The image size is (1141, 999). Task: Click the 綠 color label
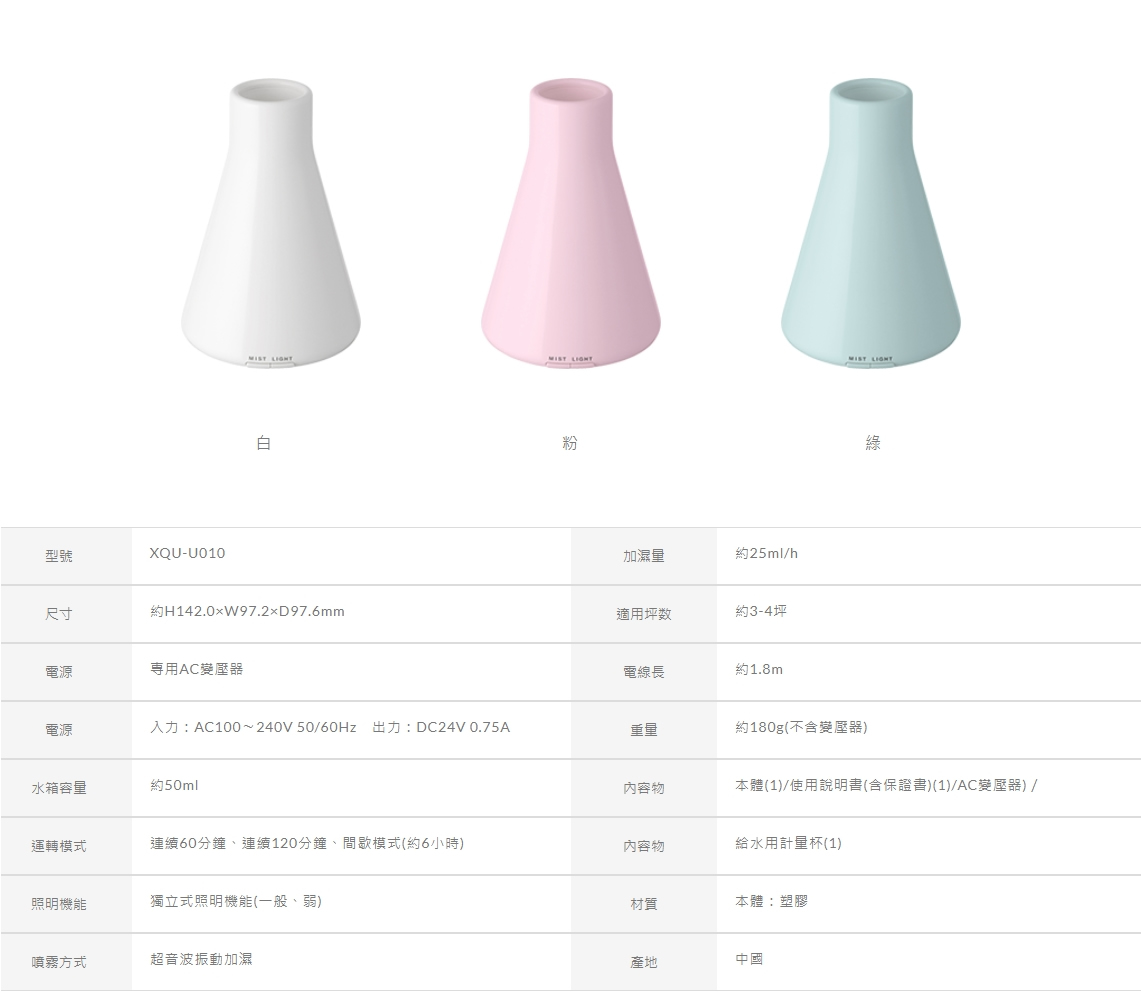click(873, 442)
